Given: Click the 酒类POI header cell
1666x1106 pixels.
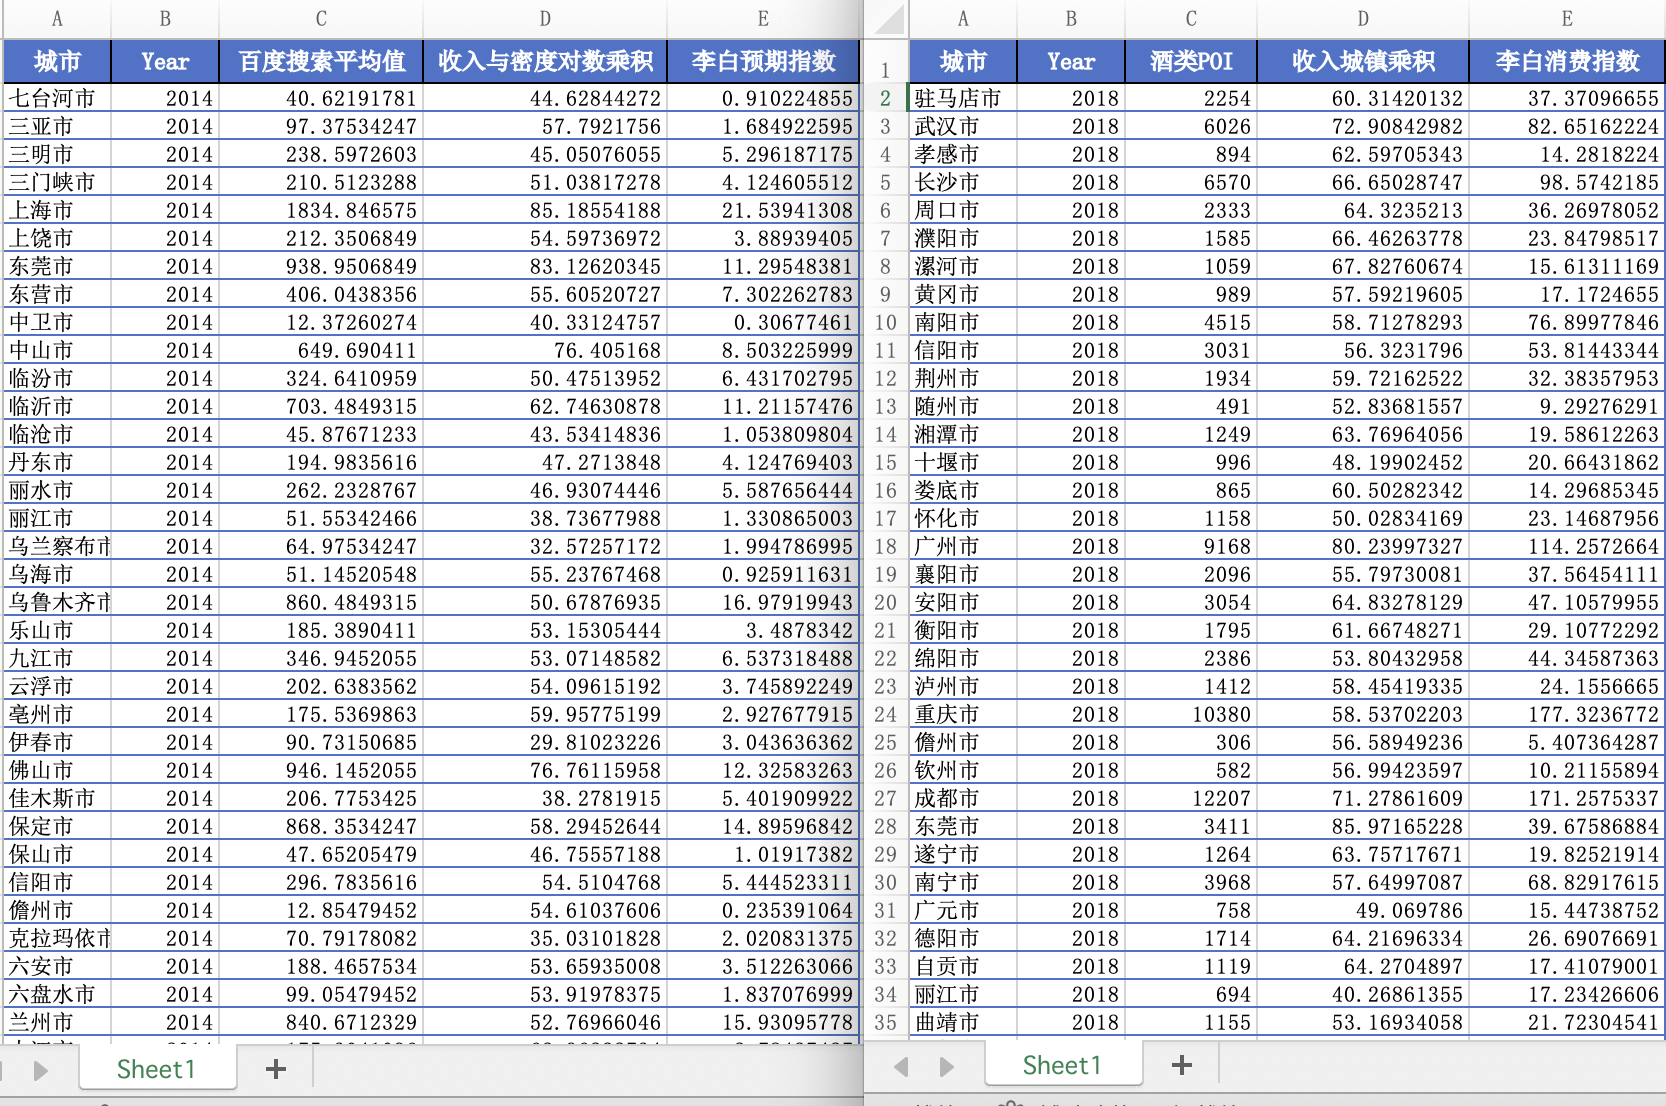Looking at the screenshot, I should coord(1190,61).
